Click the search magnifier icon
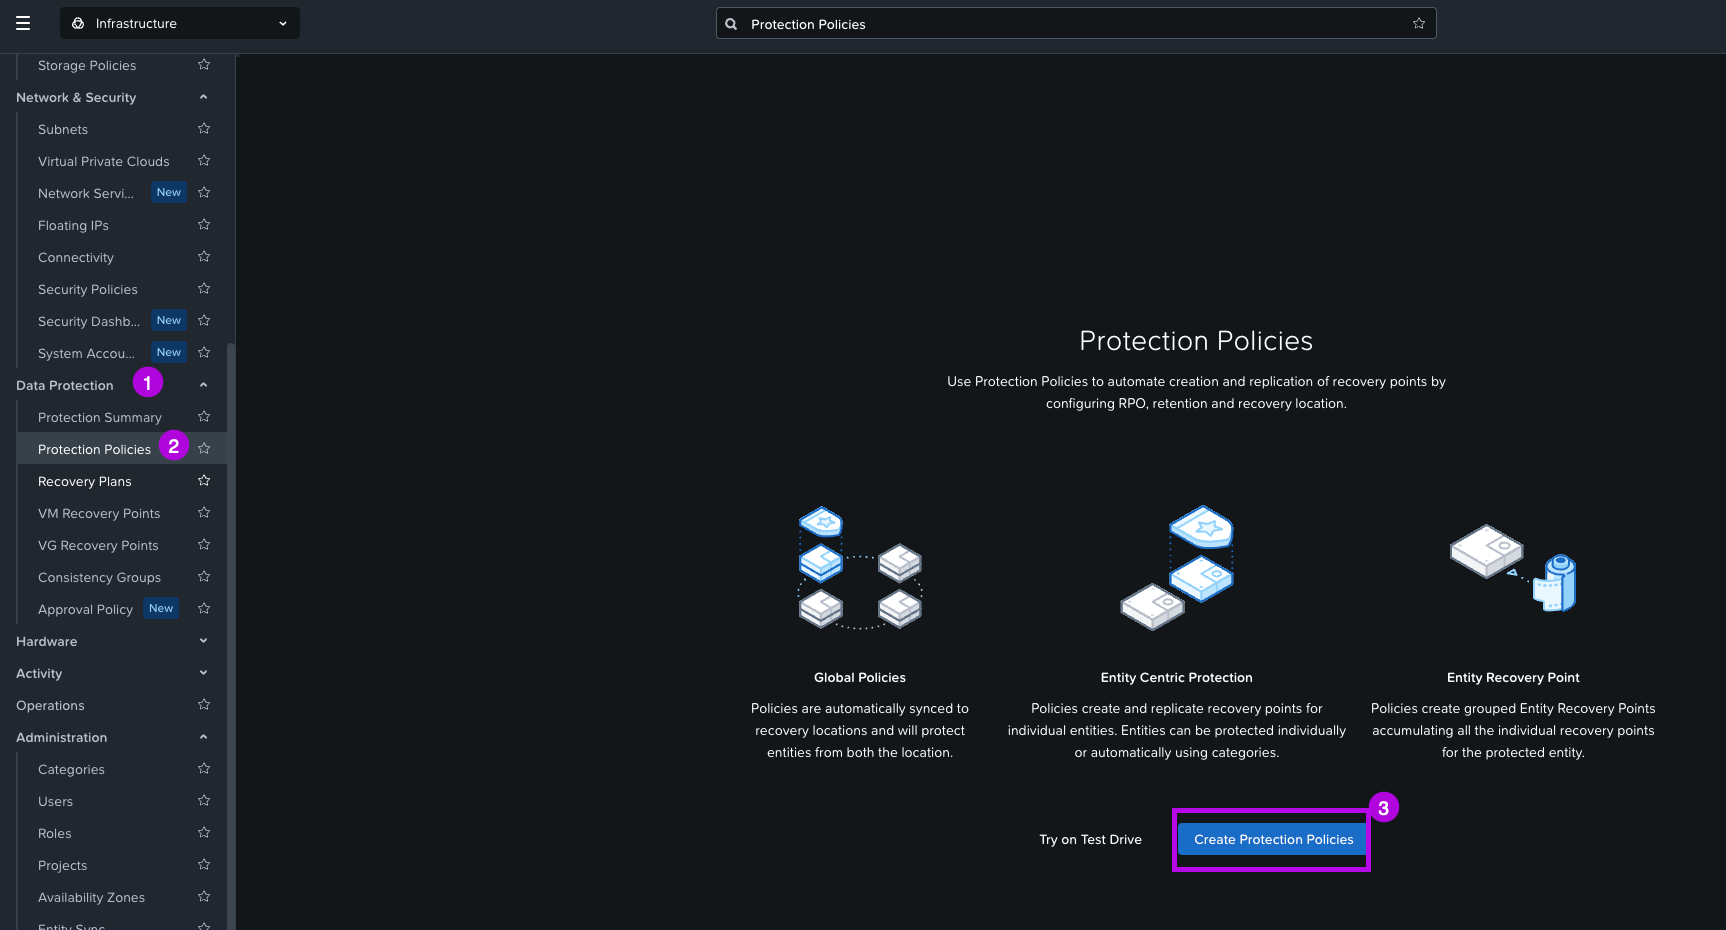Viewport: 1726px width, 930px height. (731, 24)
